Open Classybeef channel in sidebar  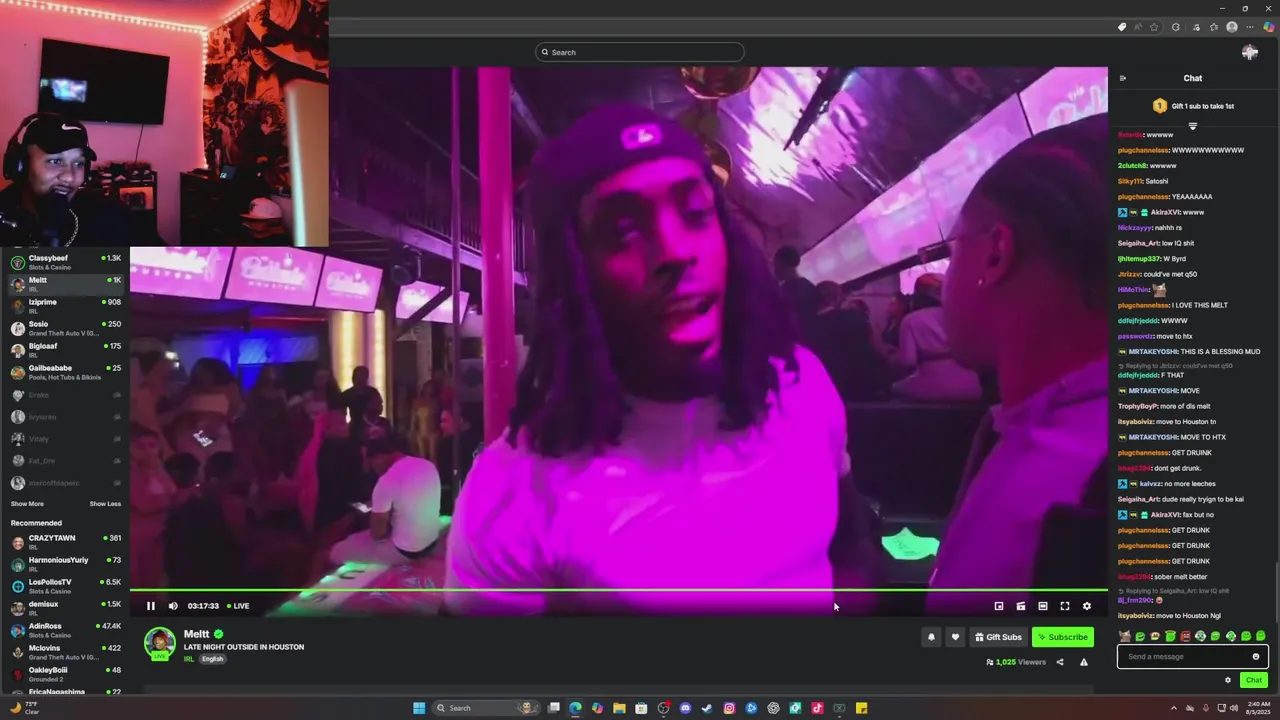[65, 262]
